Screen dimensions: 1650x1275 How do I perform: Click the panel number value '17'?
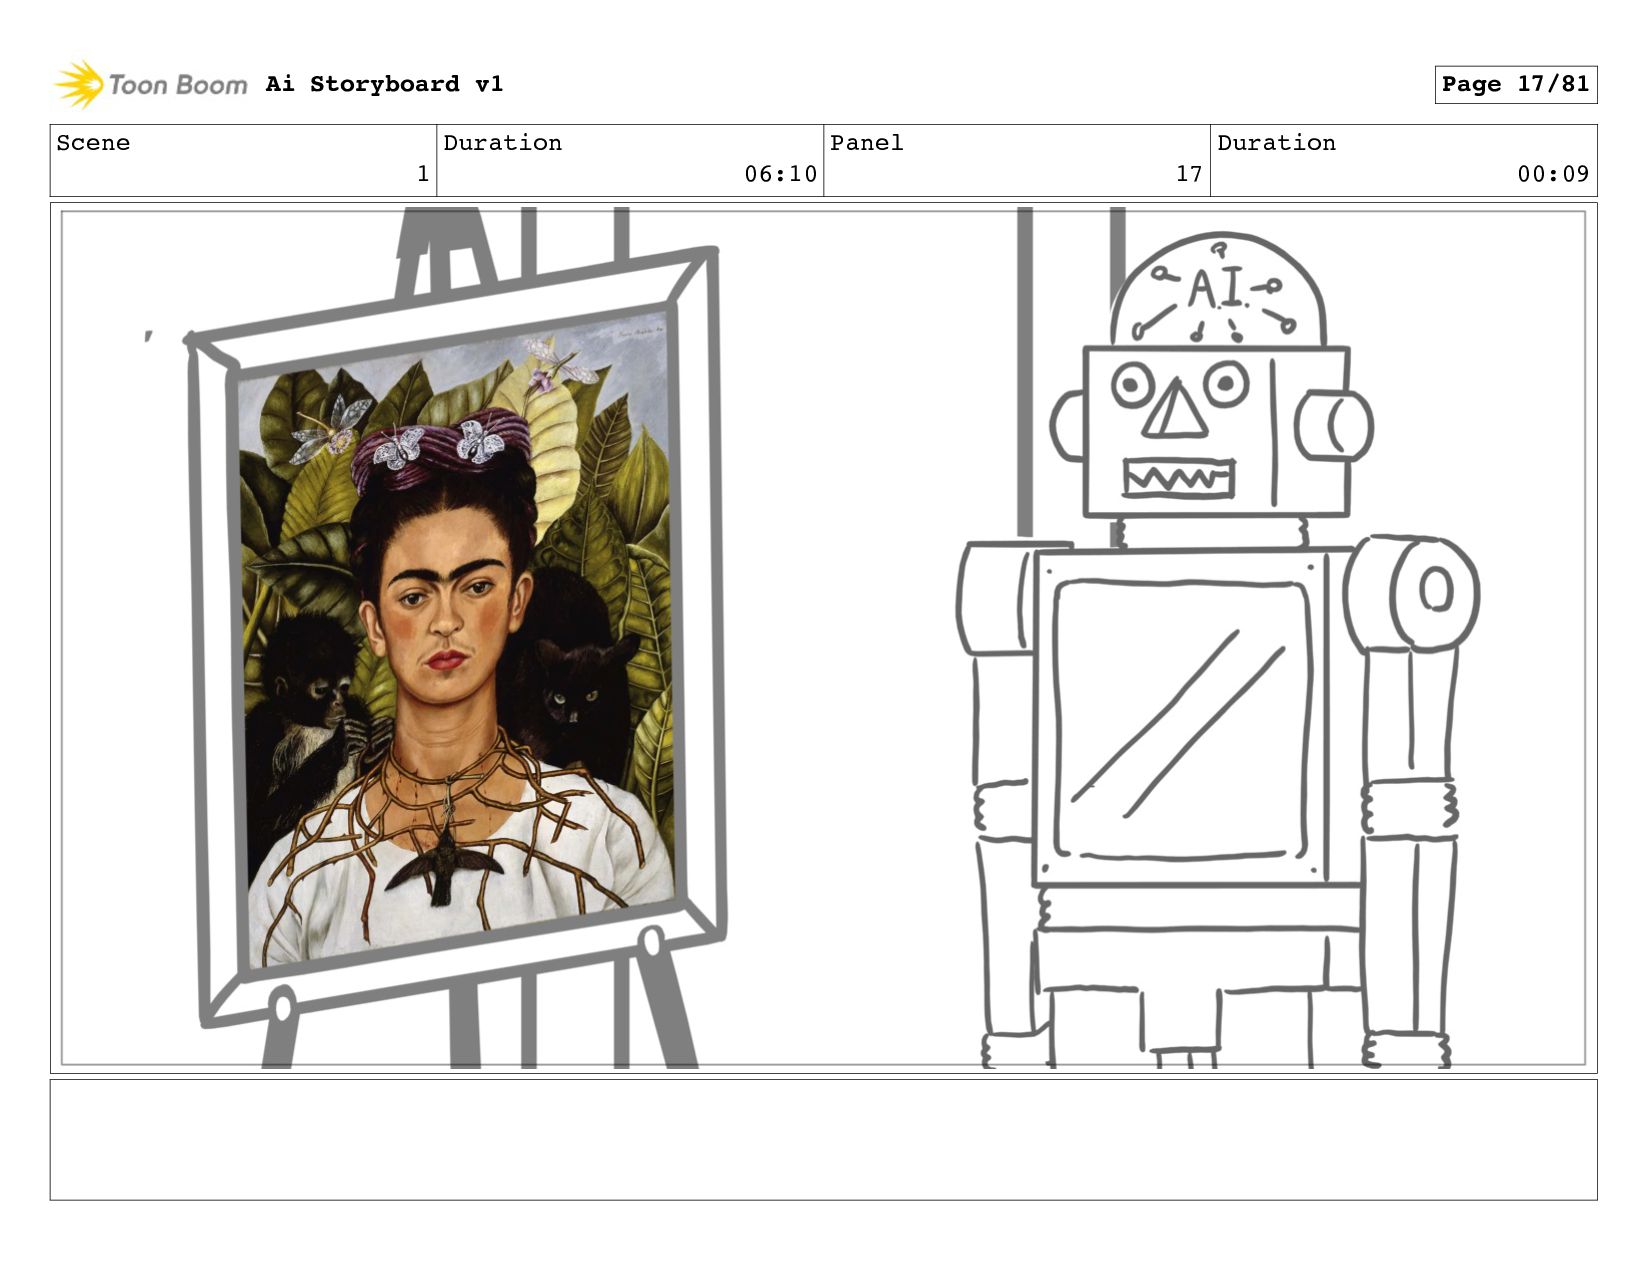(x=1189, y=174)
